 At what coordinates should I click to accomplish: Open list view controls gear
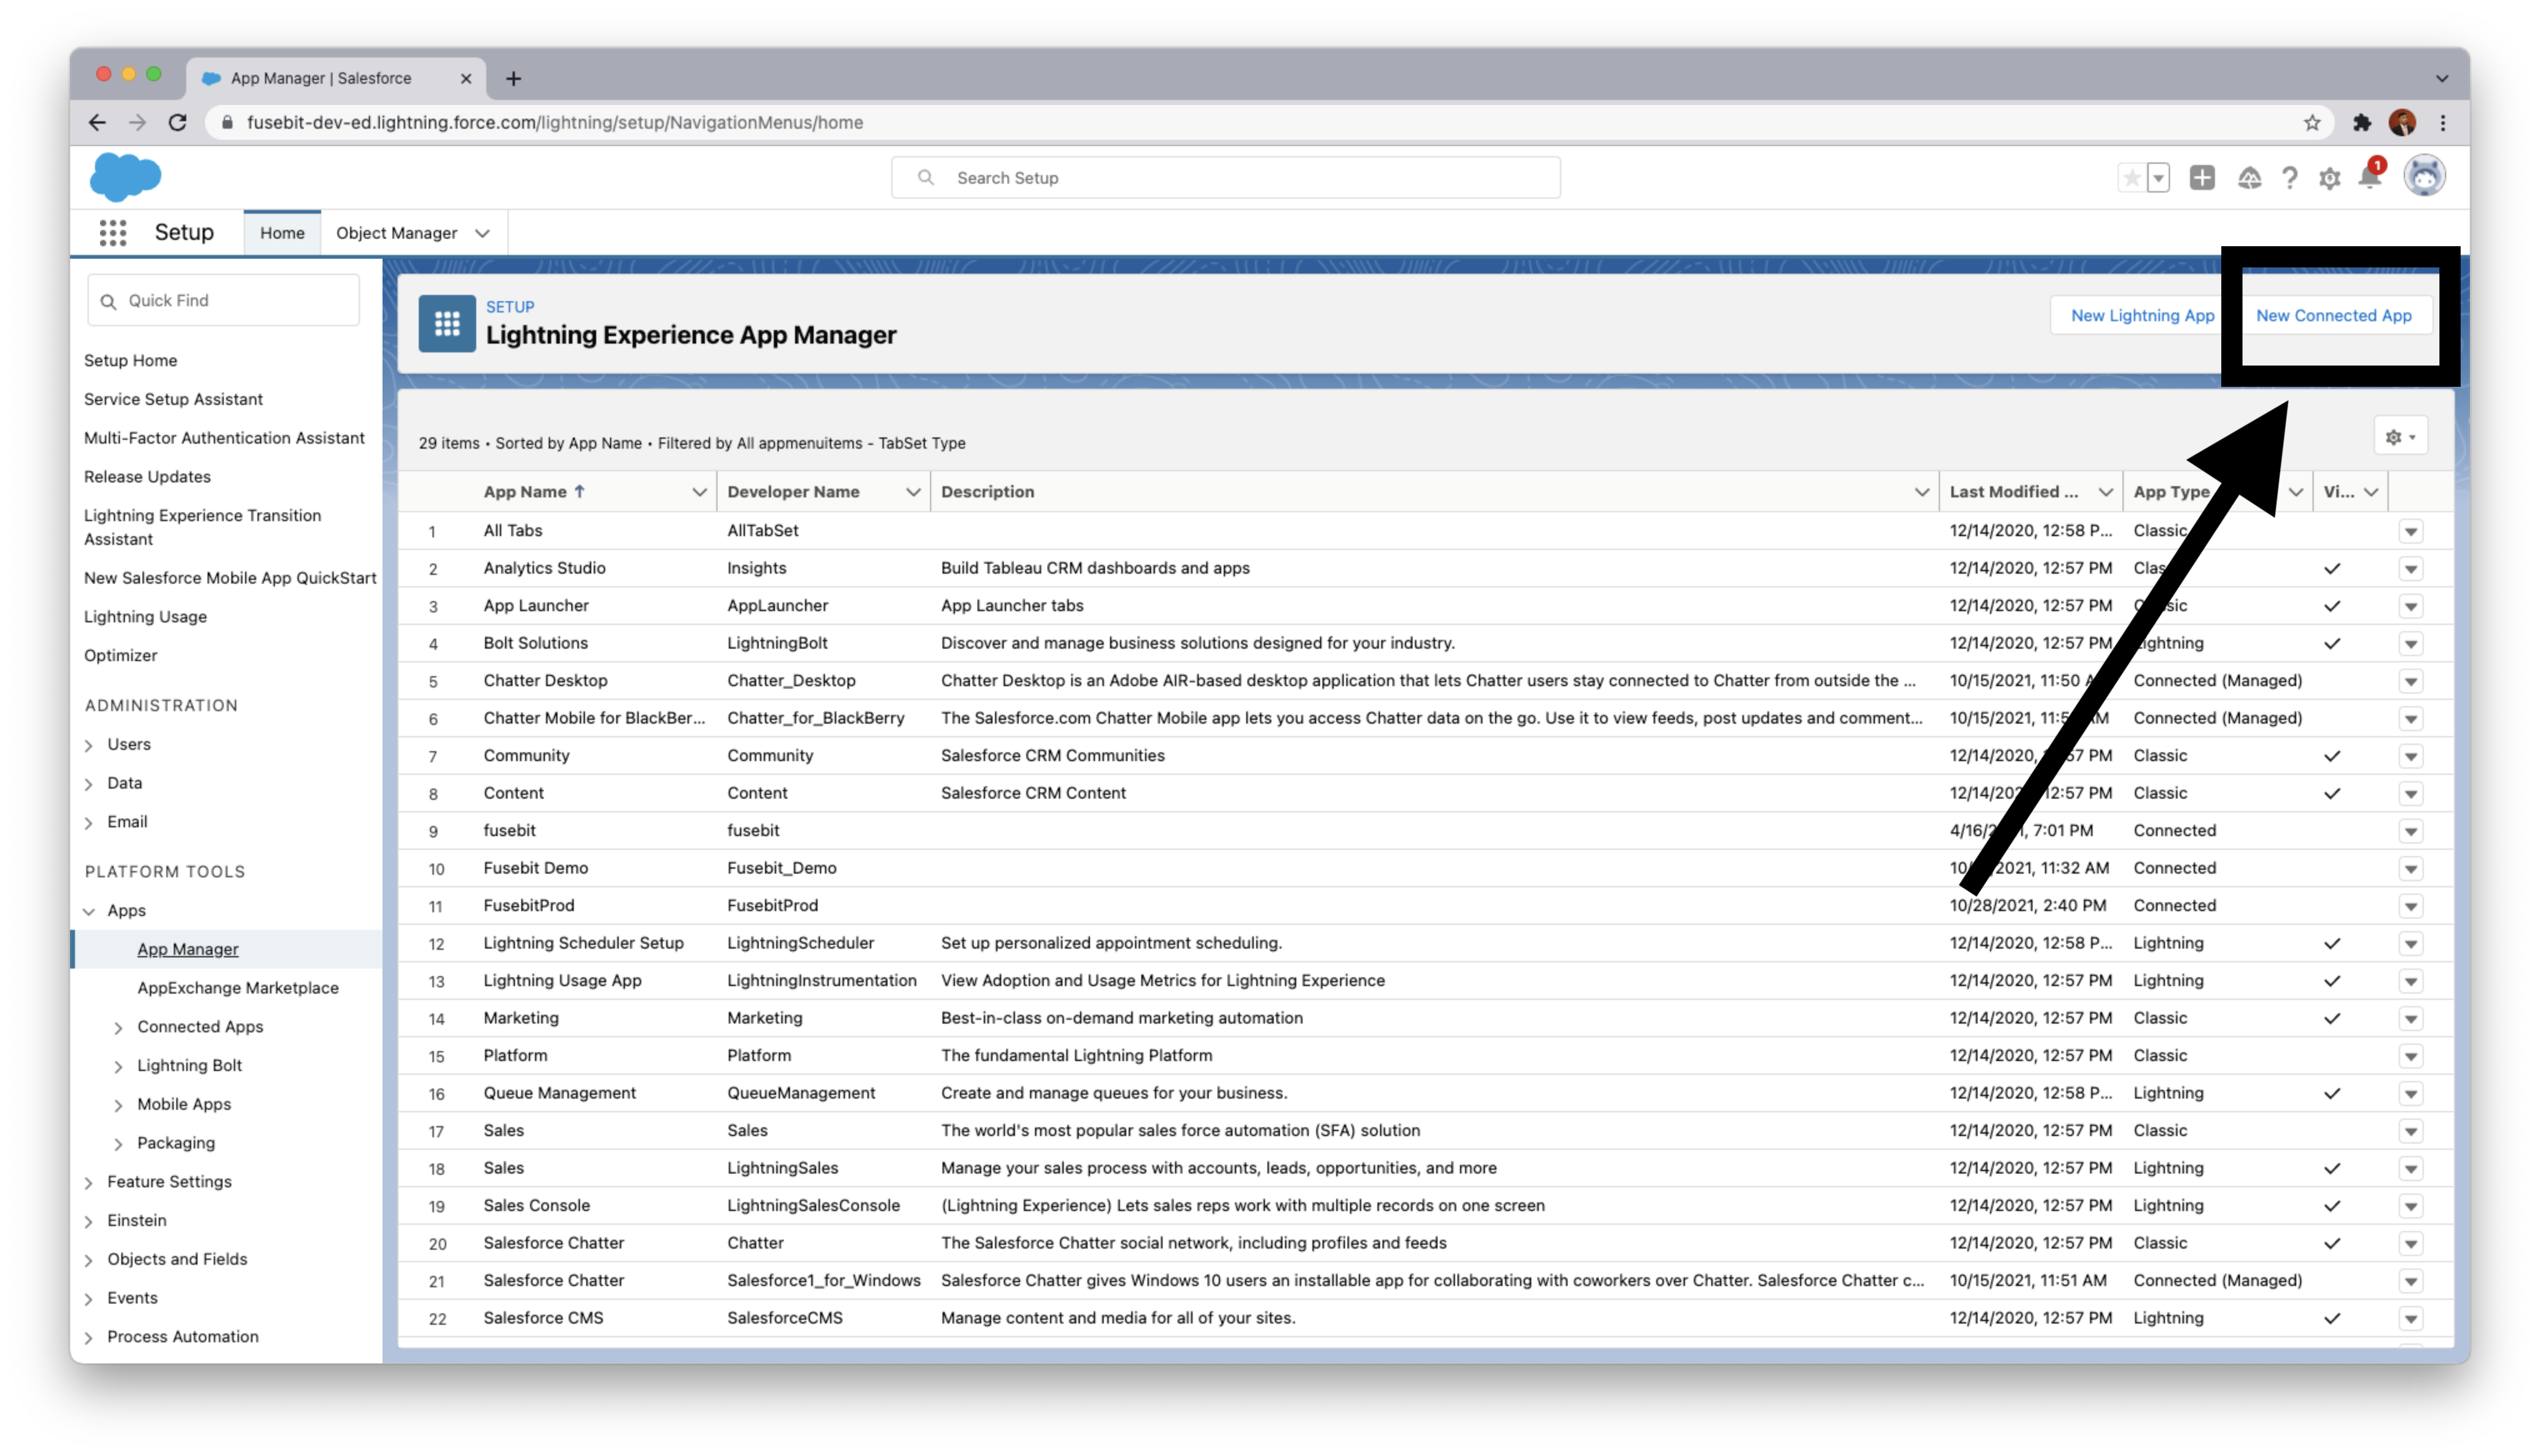pos(2399,437)
